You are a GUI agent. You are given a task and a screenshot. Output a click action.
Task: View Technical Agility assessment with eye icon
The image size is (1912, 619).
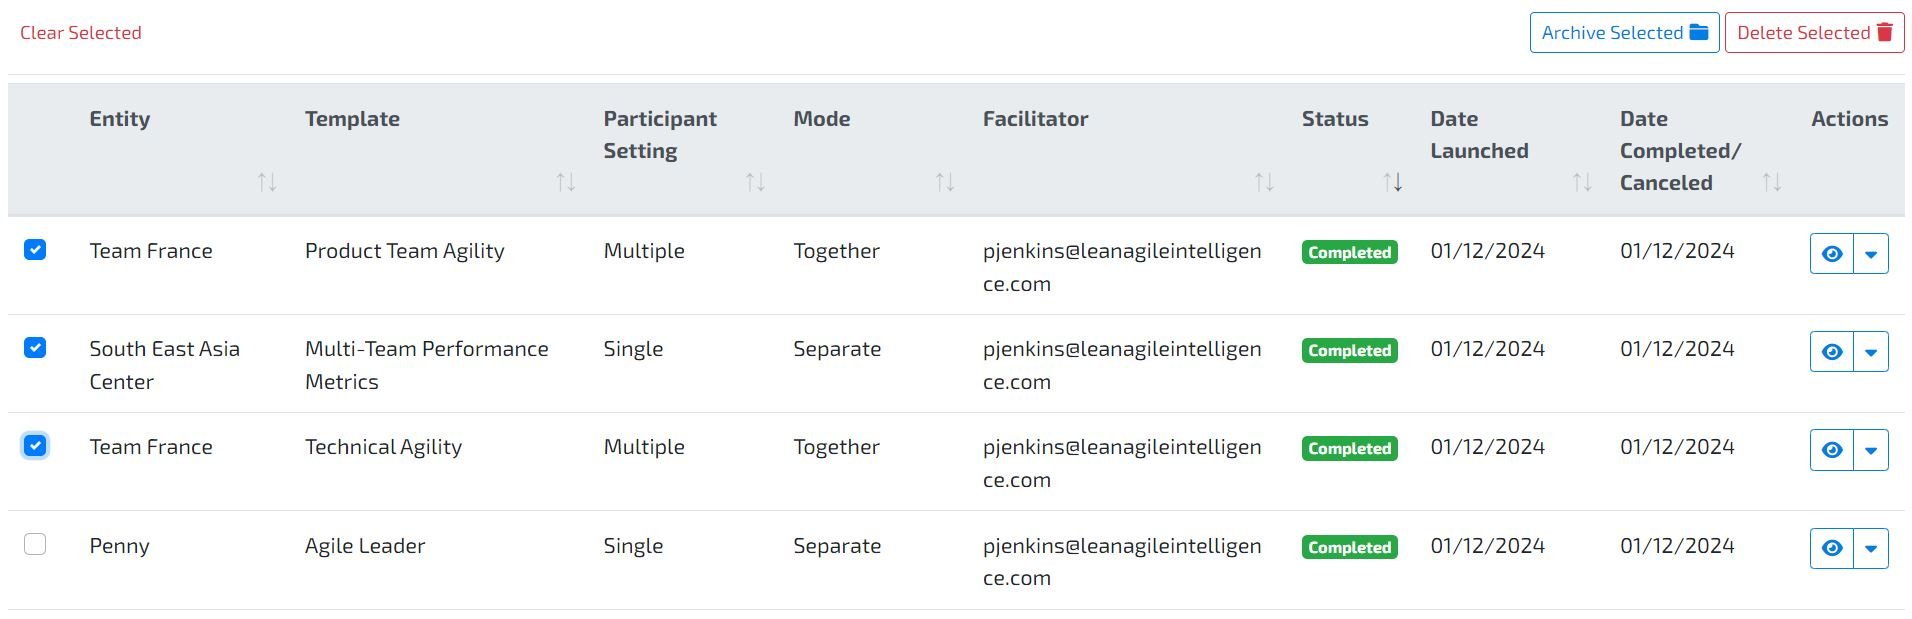point(1832,450)
